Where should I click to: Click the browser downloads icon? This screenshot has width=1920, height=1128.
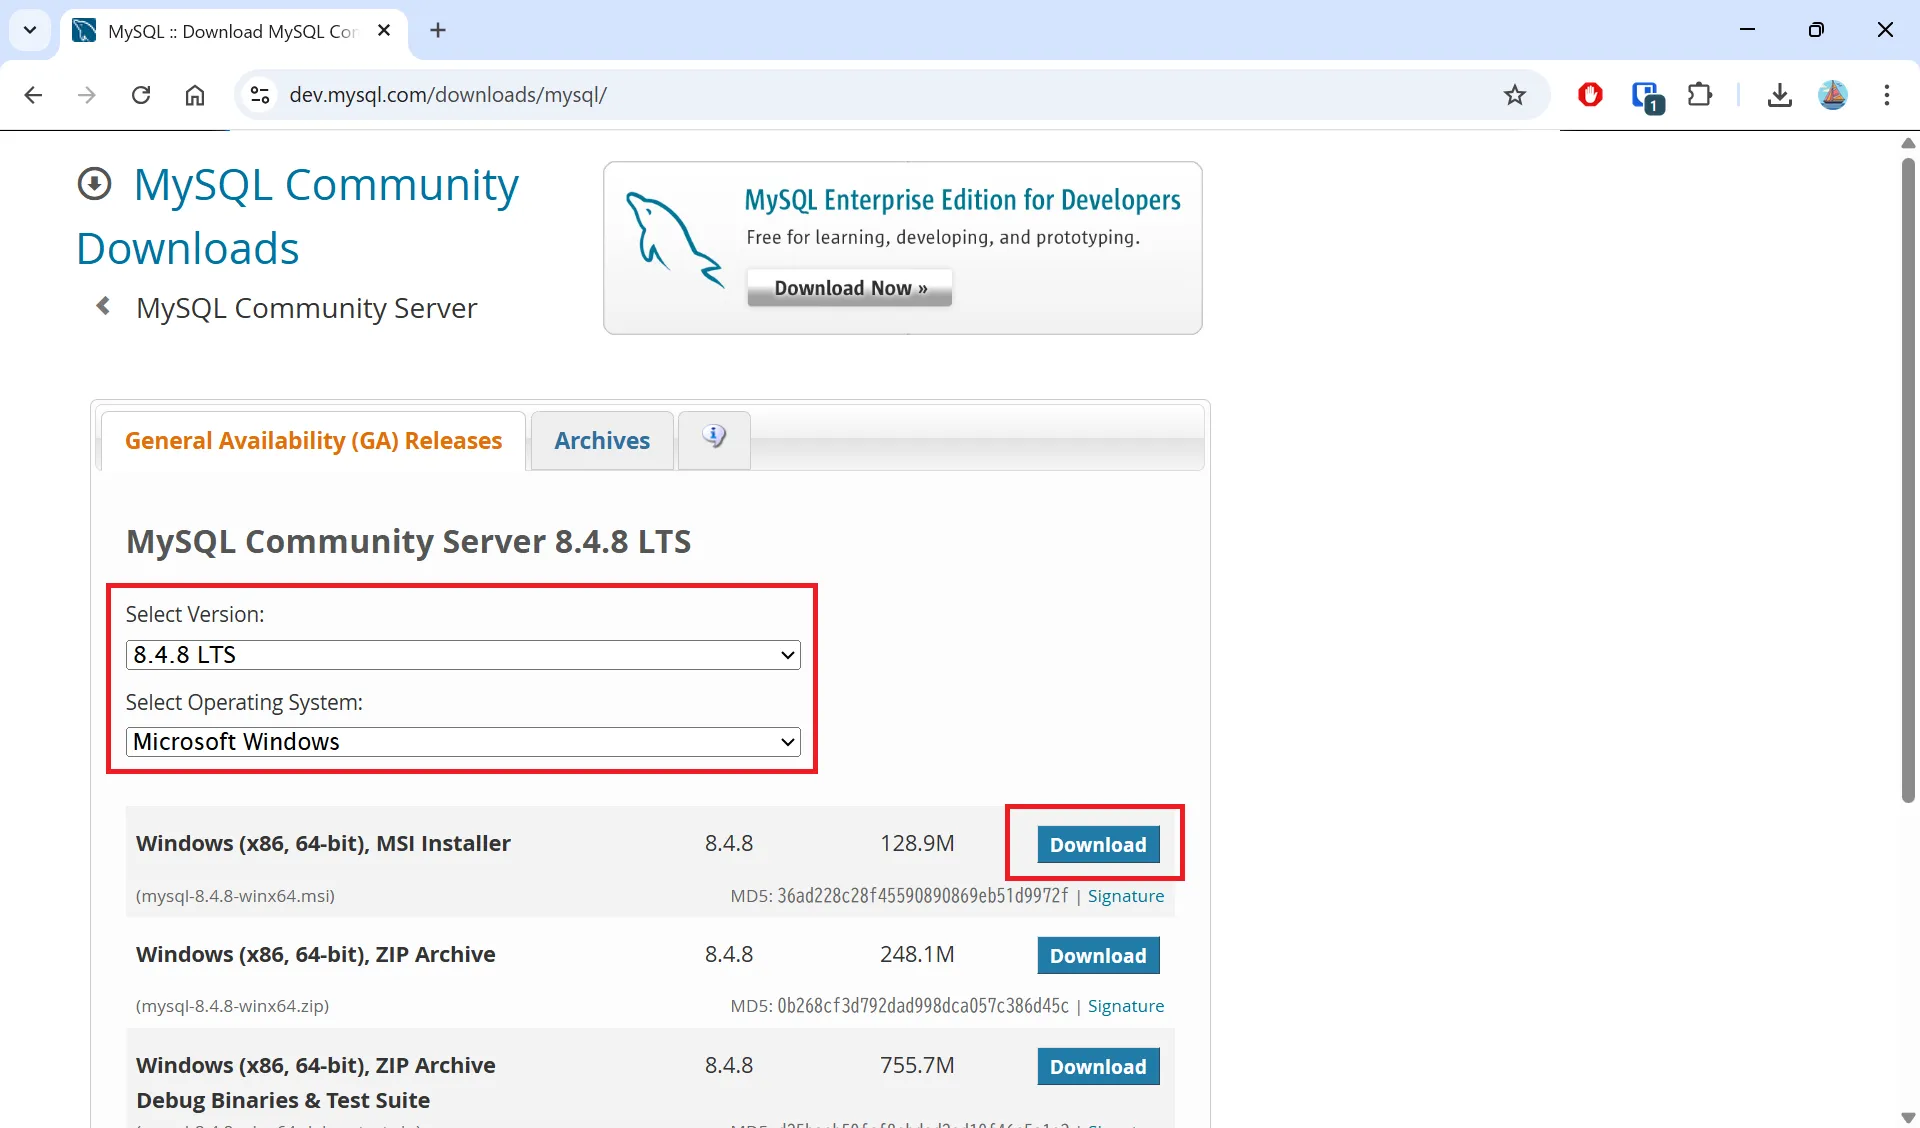(1779, 95)
